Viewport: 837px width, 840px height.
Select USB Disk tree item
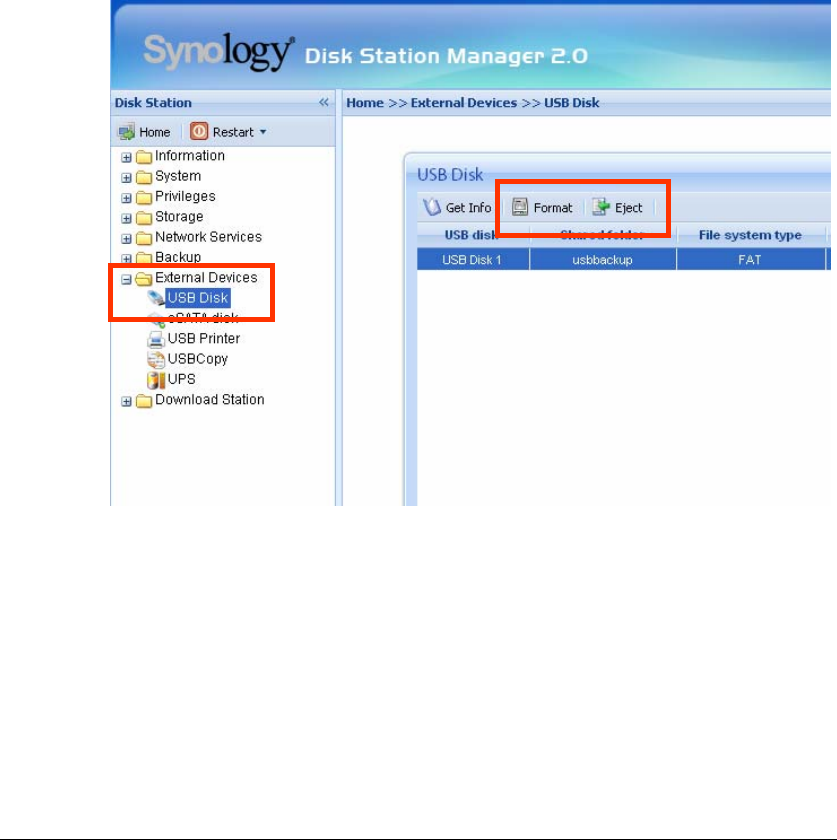click(x=198, y=298)
